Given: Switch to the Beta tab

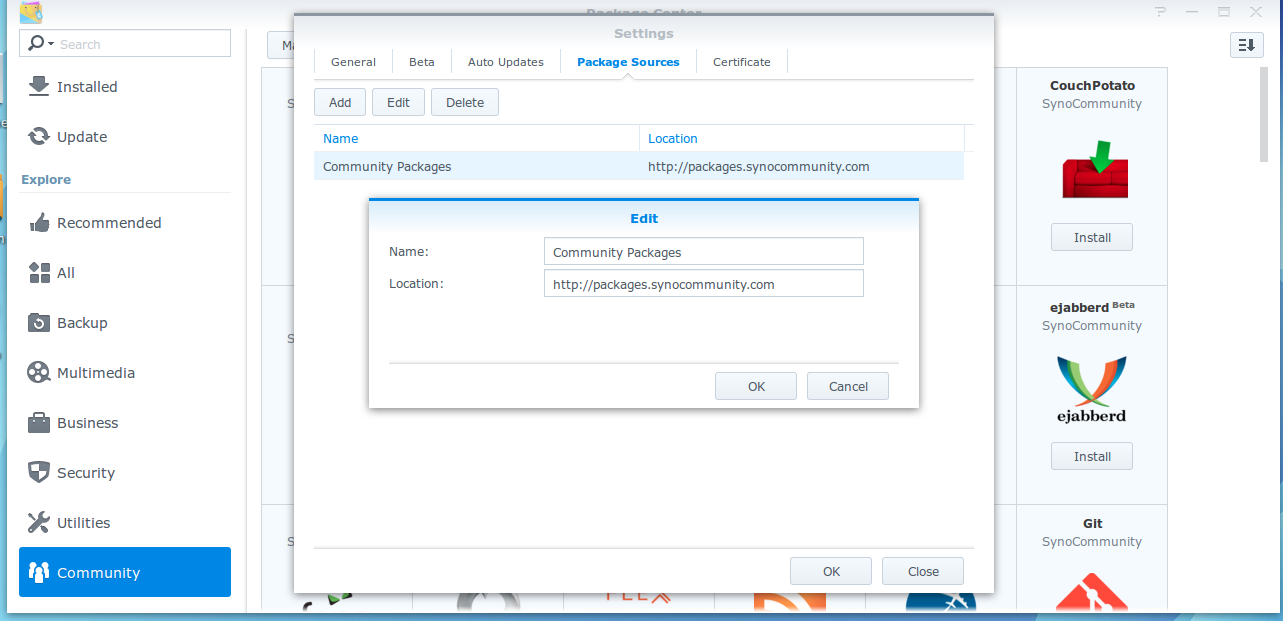Looking at the screenshot, I should pyautogui.click(x=422, y=62).
